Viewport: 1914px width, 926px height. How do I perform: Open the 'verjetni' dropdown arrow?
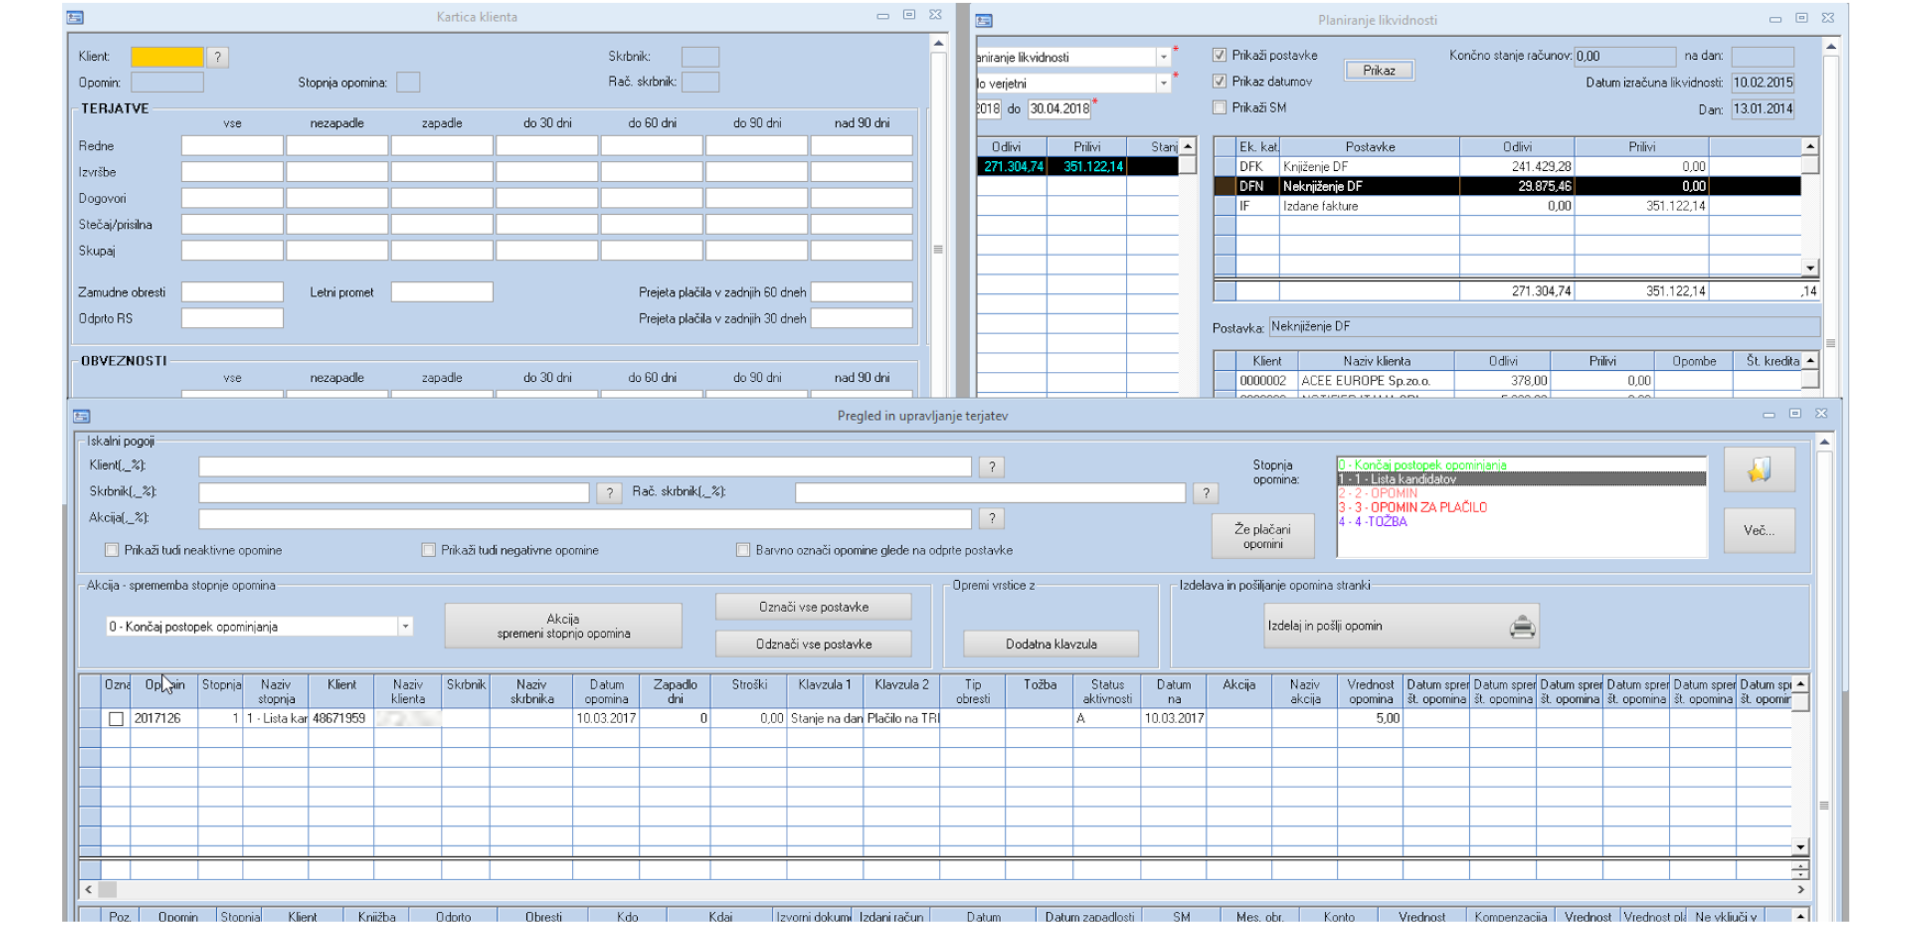(1163, 84)
